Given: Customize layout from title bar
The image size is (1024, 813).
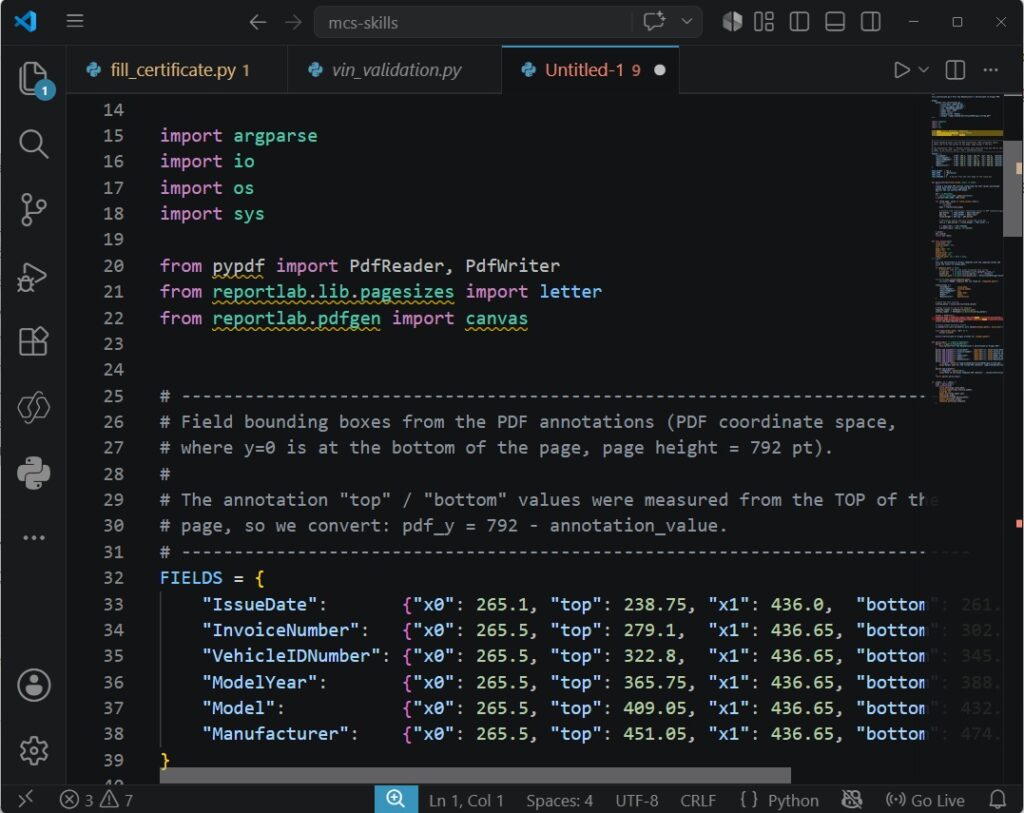Looking at the screenshot, I should 763,22.
